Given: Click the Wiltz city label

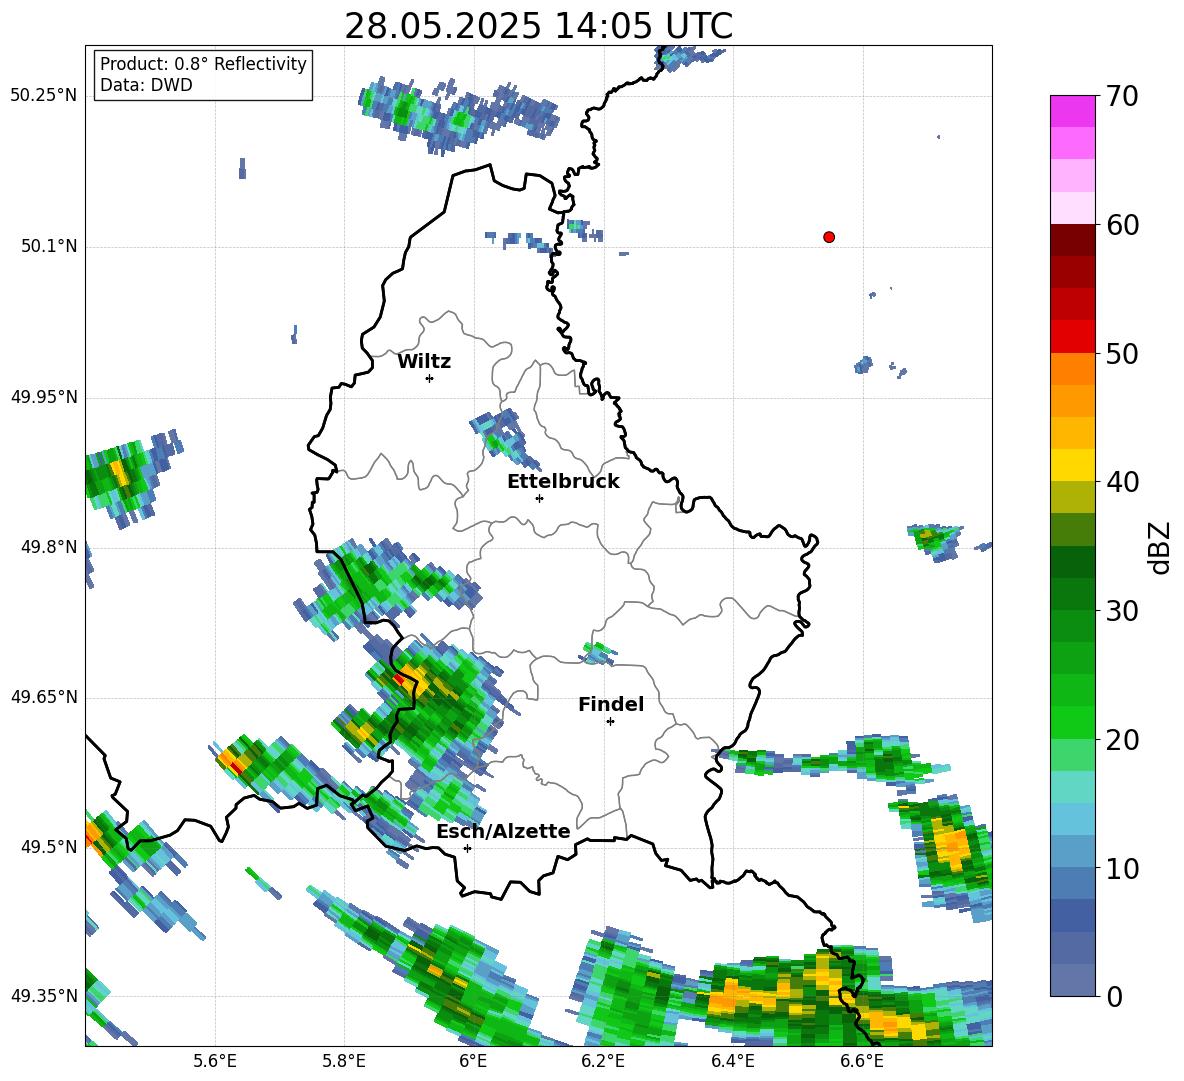Looking at the screenshot, I should (424, 362).
